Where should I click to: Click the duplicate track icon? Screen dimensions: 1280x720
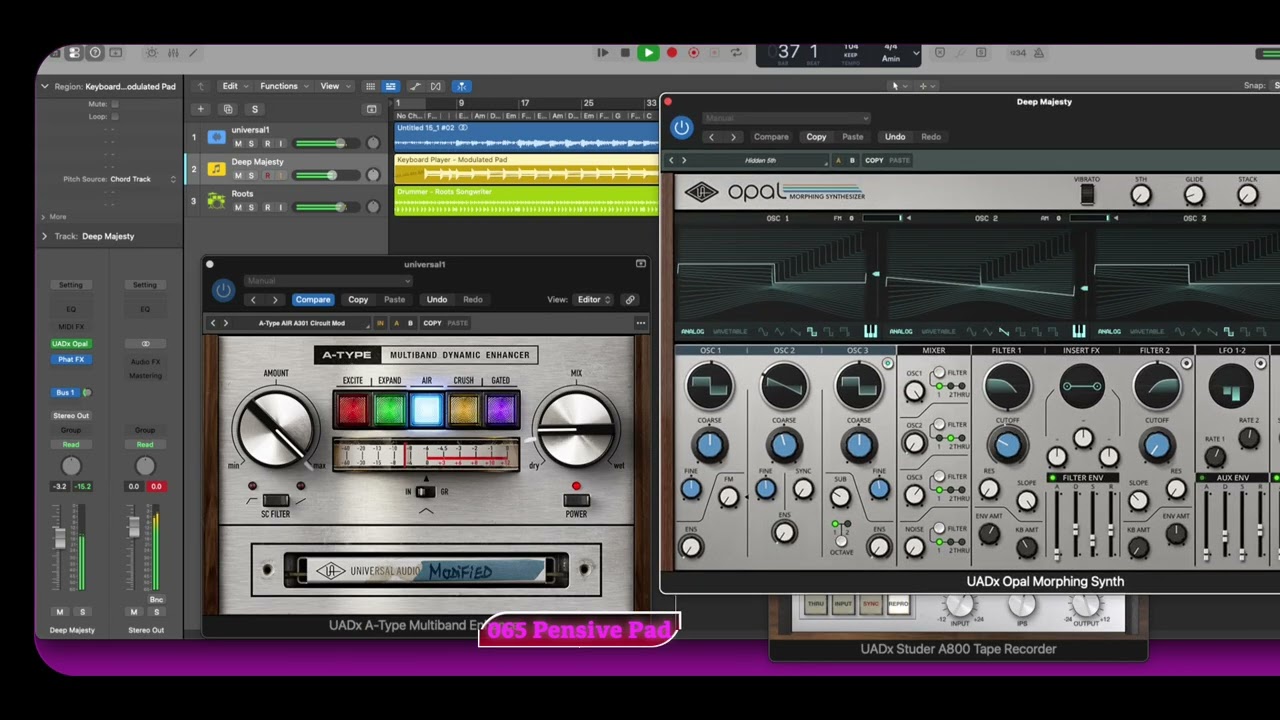(228, 109)
